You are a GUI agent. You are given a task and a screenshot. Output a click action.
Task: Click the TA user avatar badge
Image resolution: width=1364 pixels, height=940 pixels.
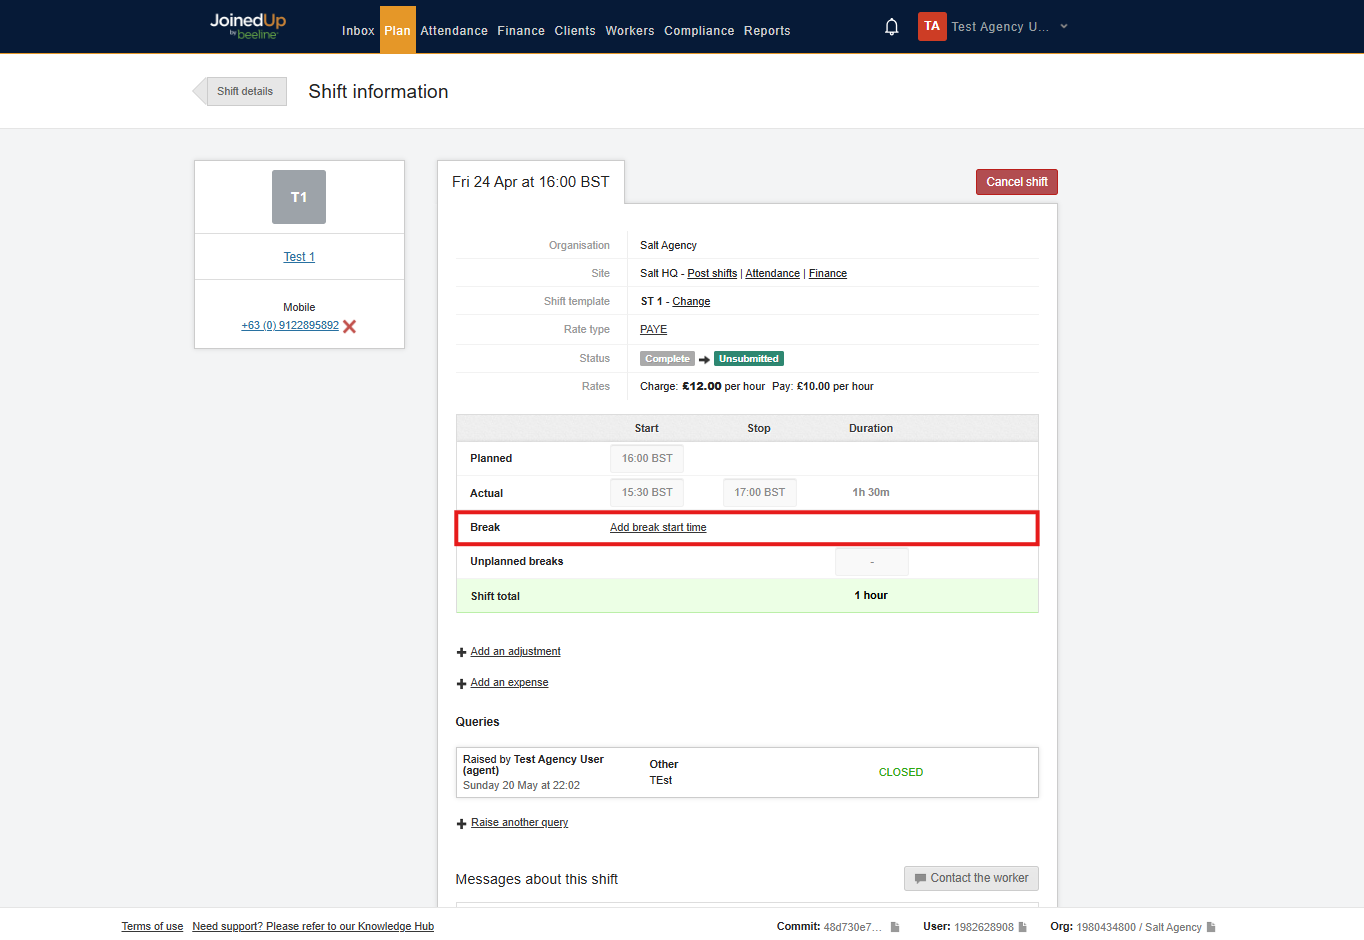(x=932, y=26)
